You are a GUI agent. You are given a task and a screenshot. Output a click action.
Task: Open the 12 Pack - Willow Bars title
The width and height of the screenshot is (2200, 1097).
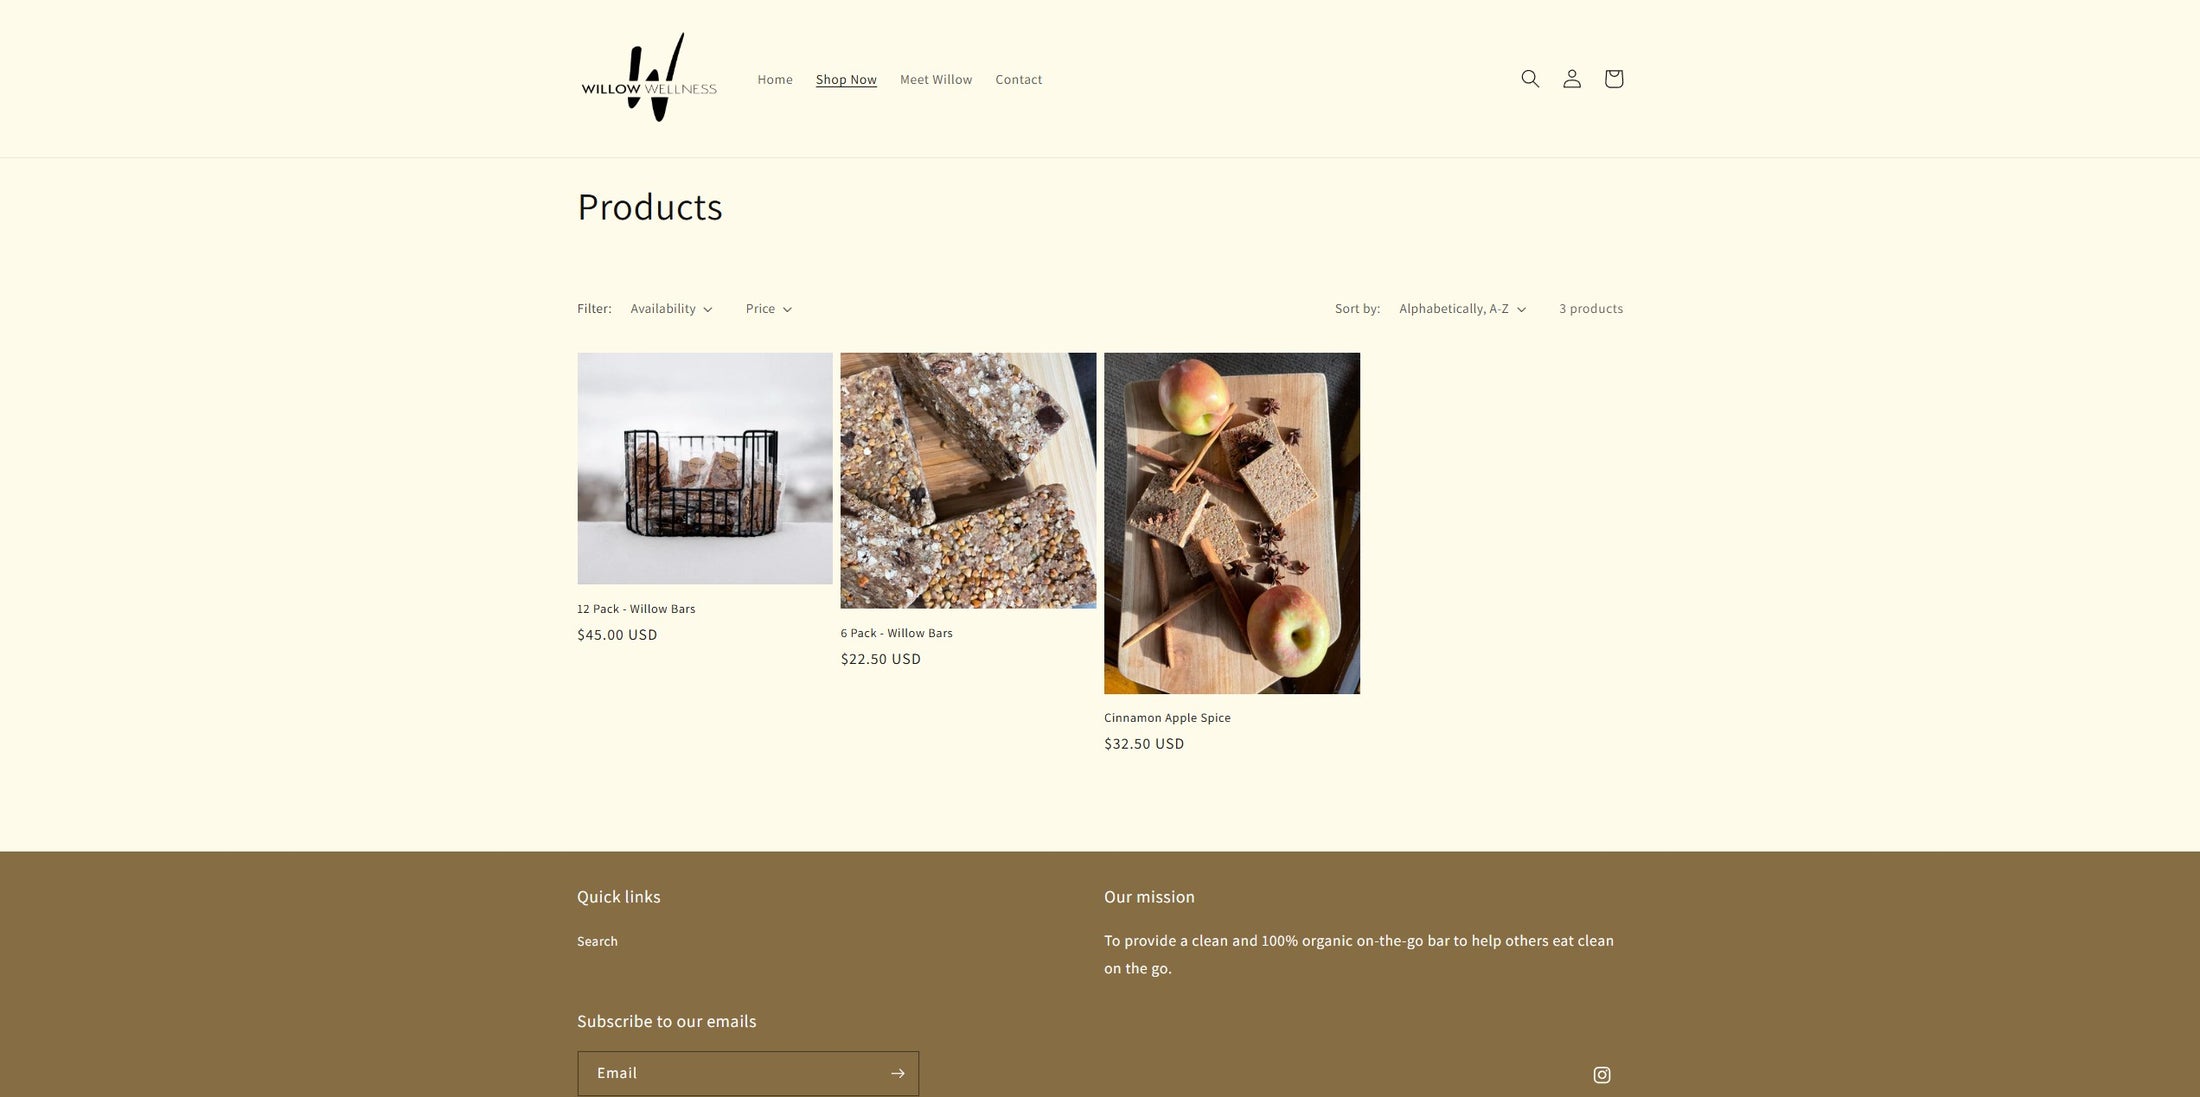636,609
